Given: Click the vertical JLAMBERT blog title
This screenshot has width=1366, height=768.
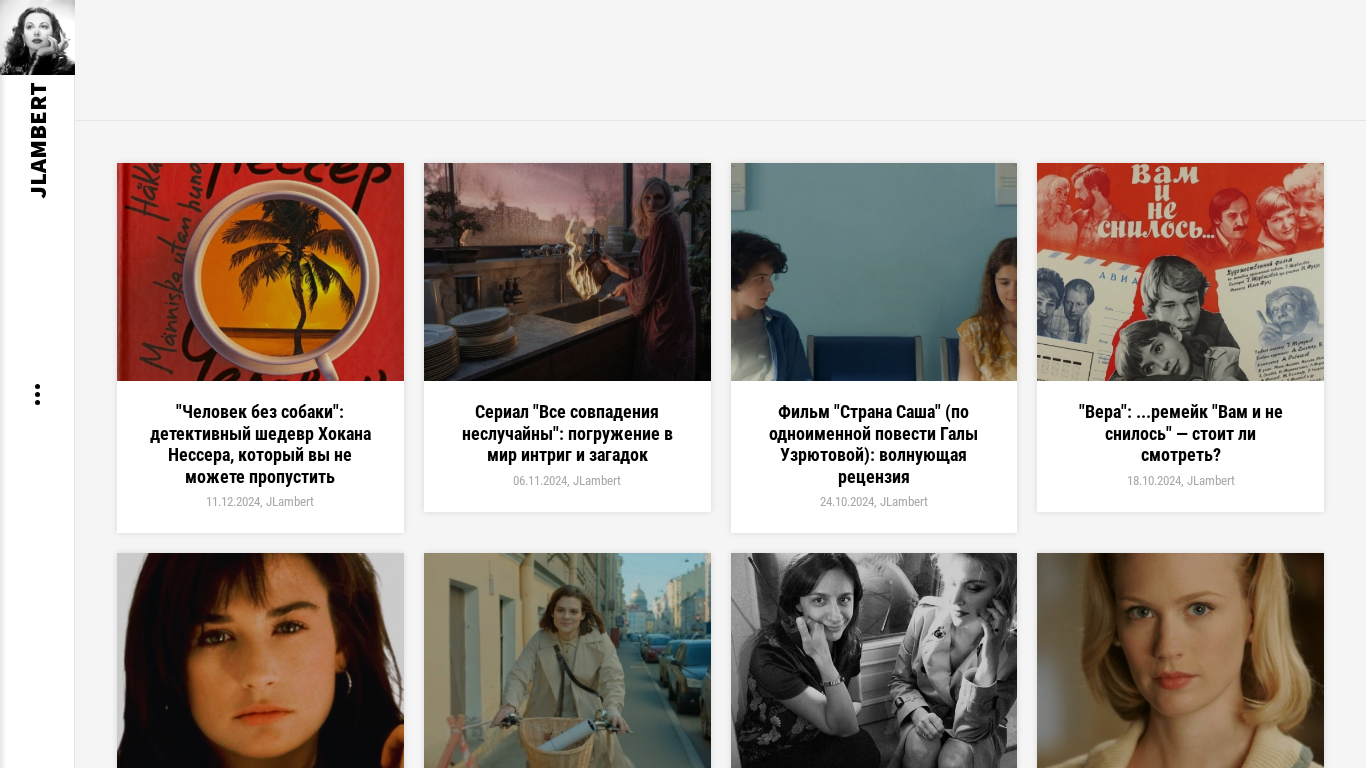Looking at the screenshot, I should pyautogui.click(x=38, y=140).
